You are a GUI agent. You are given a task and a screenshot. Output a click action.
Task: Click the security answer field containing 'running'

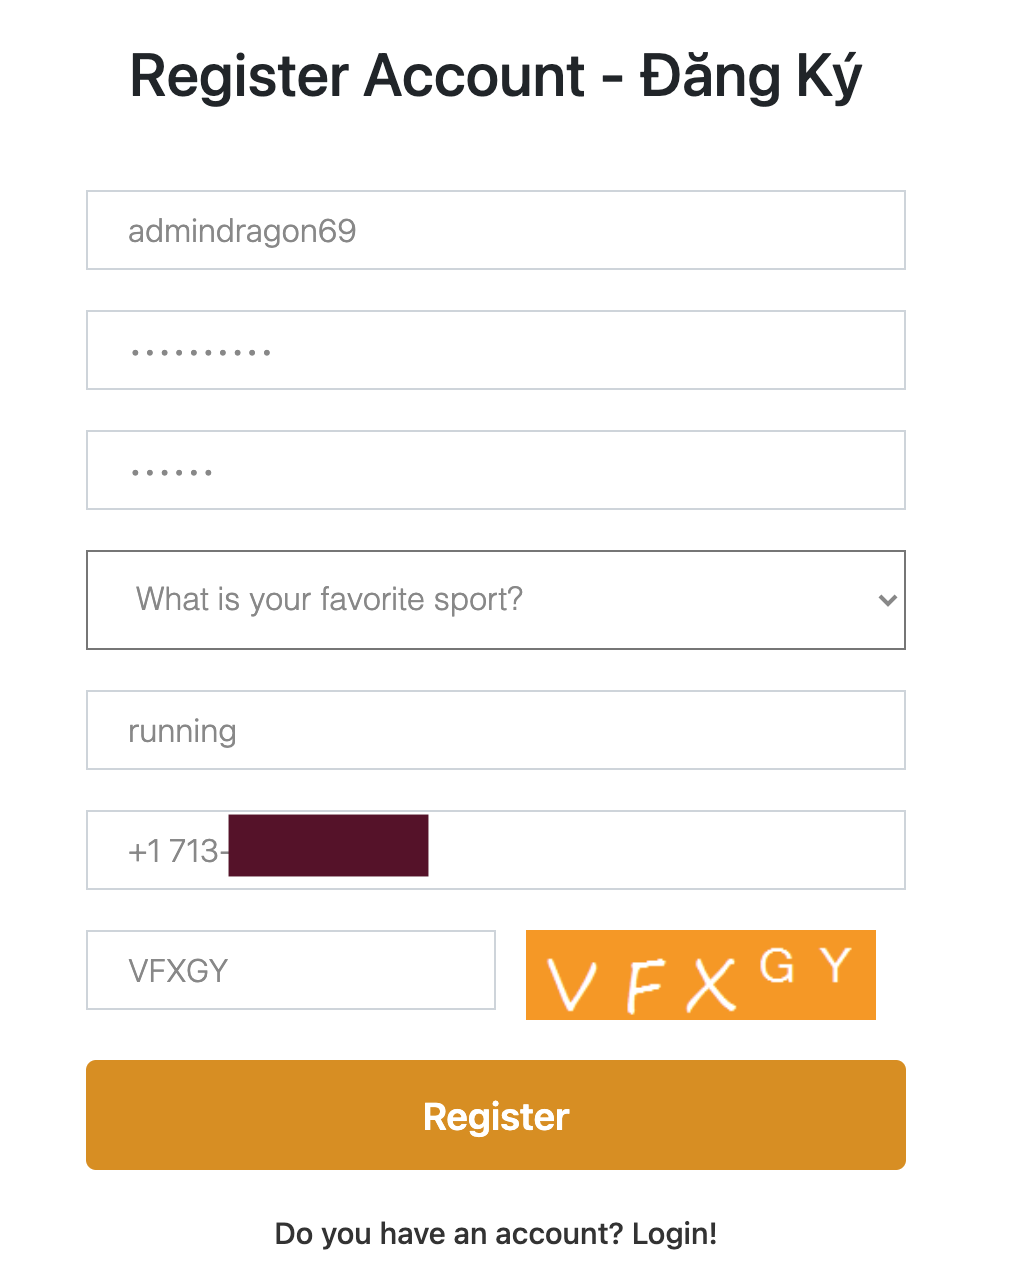(496, 730)
